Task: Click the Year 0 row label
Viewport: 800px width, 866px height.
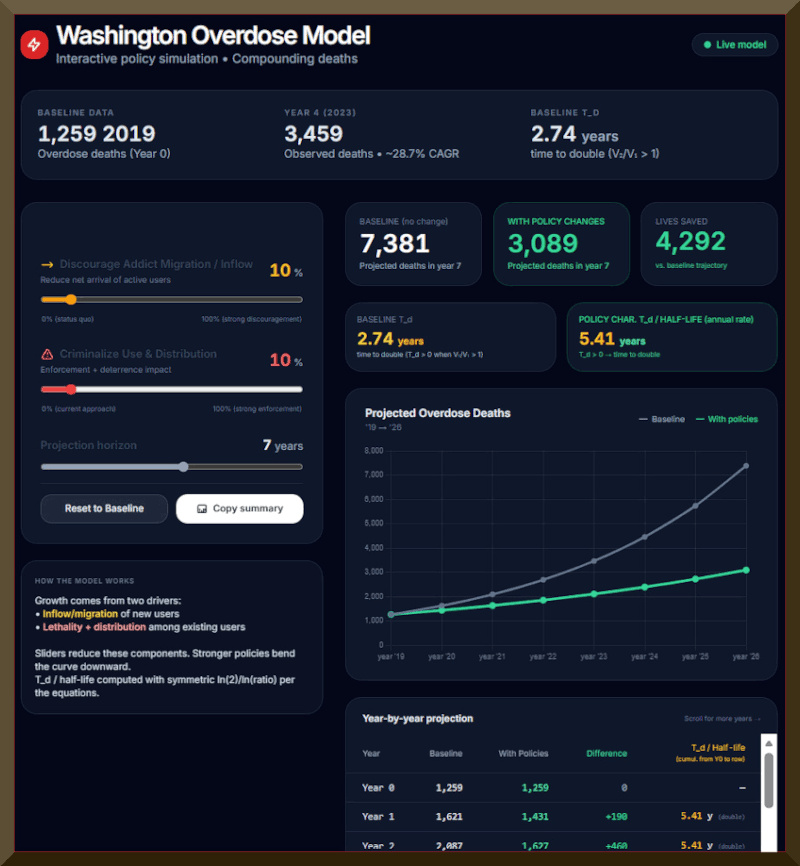Action: [x=378, y=788]
